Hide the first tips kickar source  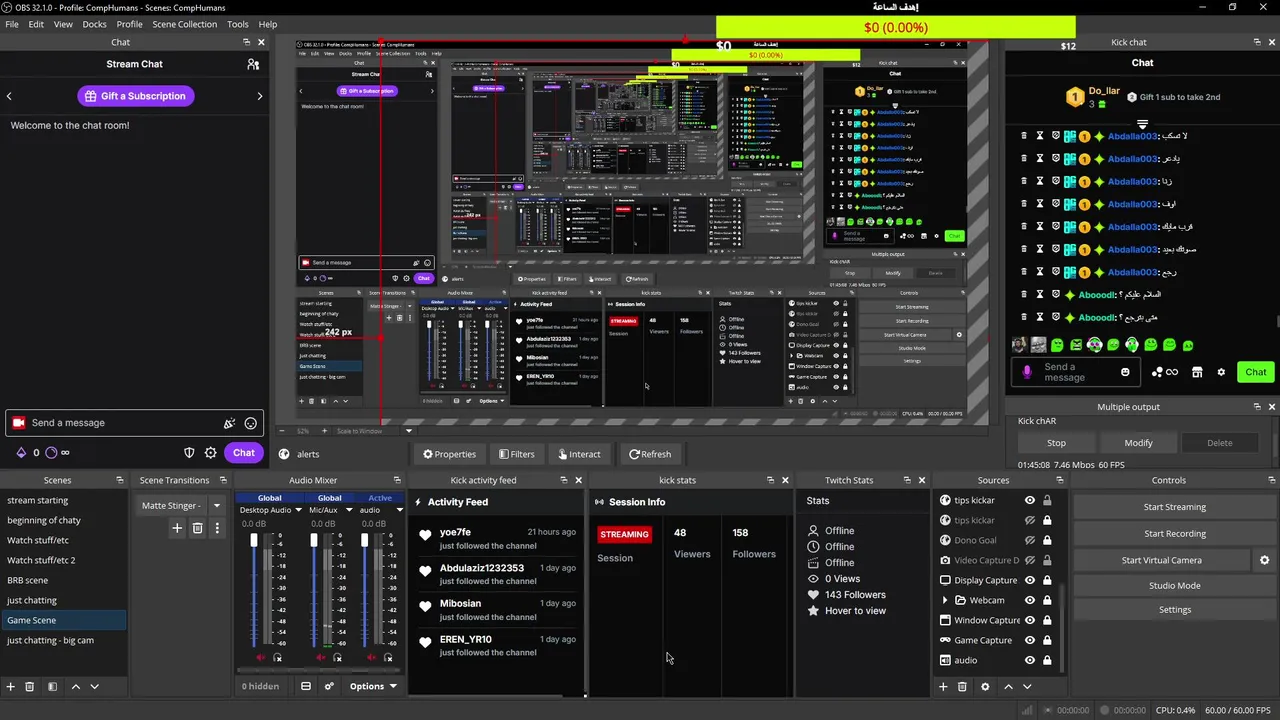(1030, 500)
